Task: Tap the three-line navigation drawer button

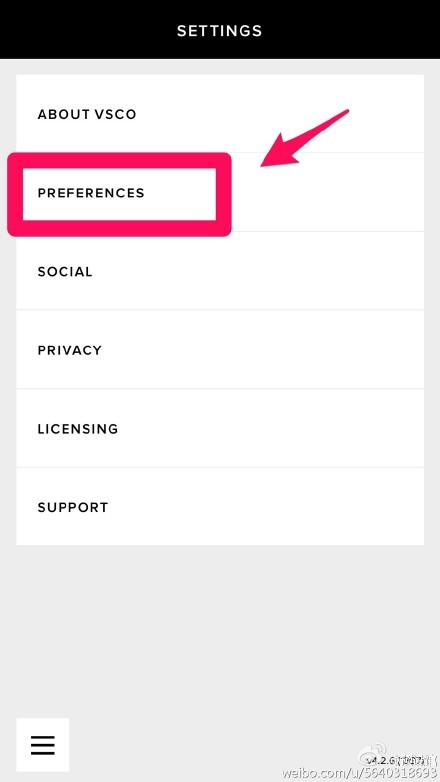Action: (x=42, y=745)
